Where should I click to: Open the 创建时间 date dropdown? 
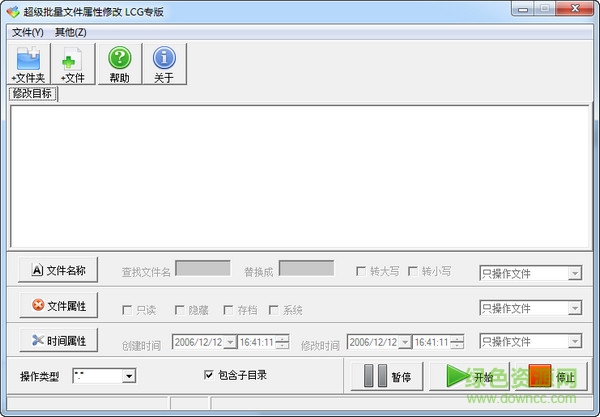230,342
